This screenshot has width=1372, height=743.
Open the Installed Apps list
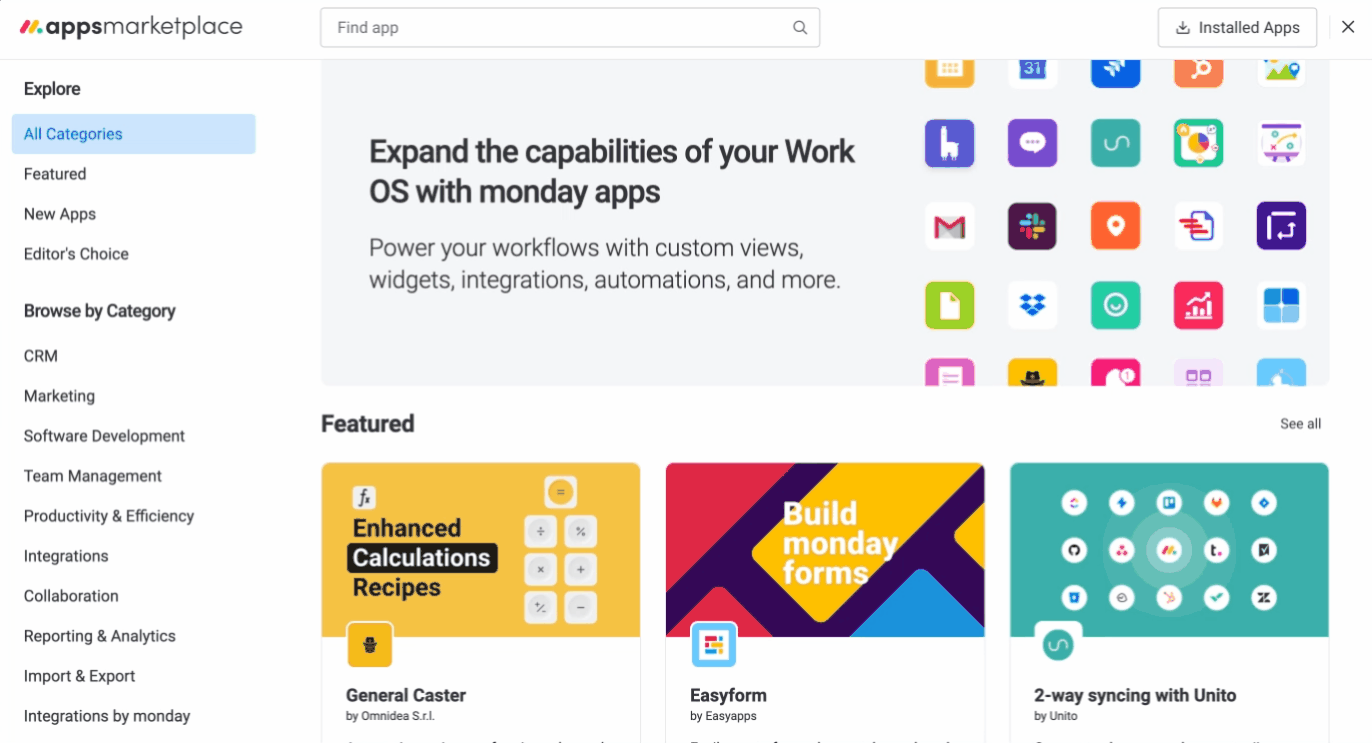click(1237, 28)
